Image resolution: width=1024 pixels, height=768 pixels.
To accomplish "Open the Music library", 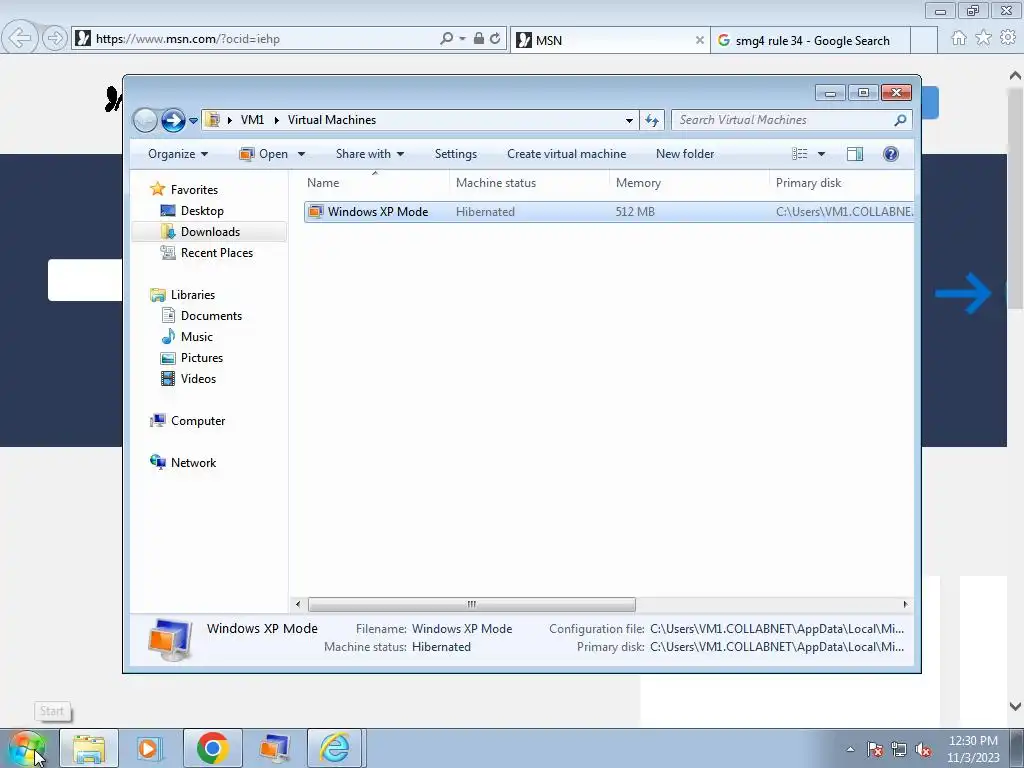I will click(x=197, y=337).
